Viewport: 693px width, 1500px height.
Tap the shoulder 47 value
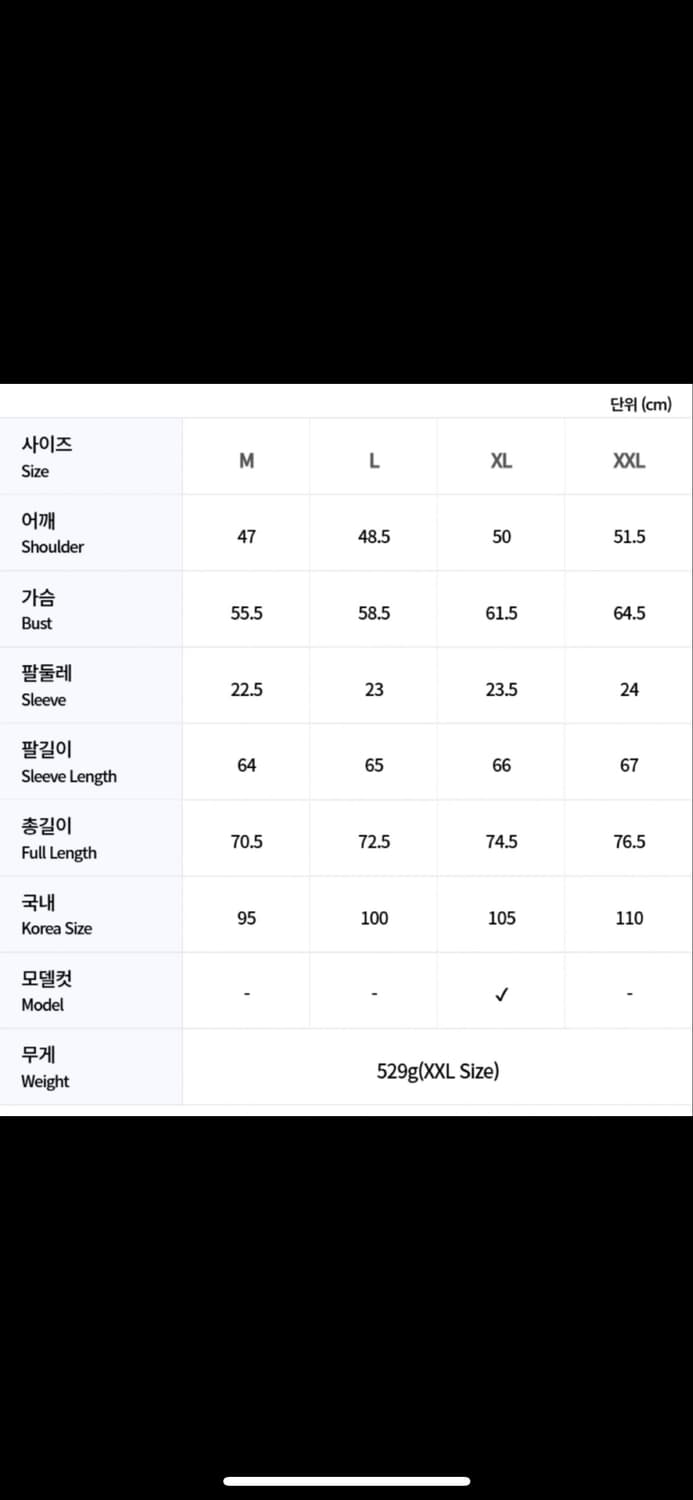pos(247,537)
